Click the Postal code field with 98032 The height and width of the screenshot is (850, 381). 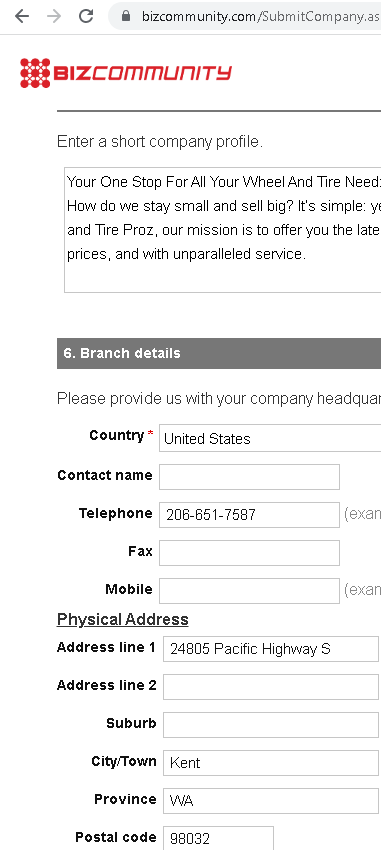tap(218, 838)
